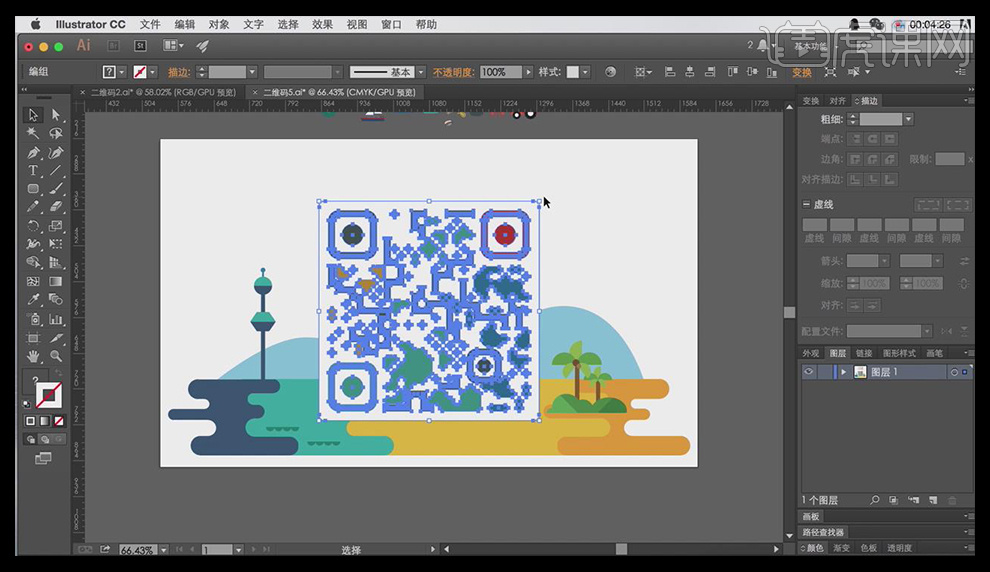Choose the Direct Selection tool

pos(56,115)
